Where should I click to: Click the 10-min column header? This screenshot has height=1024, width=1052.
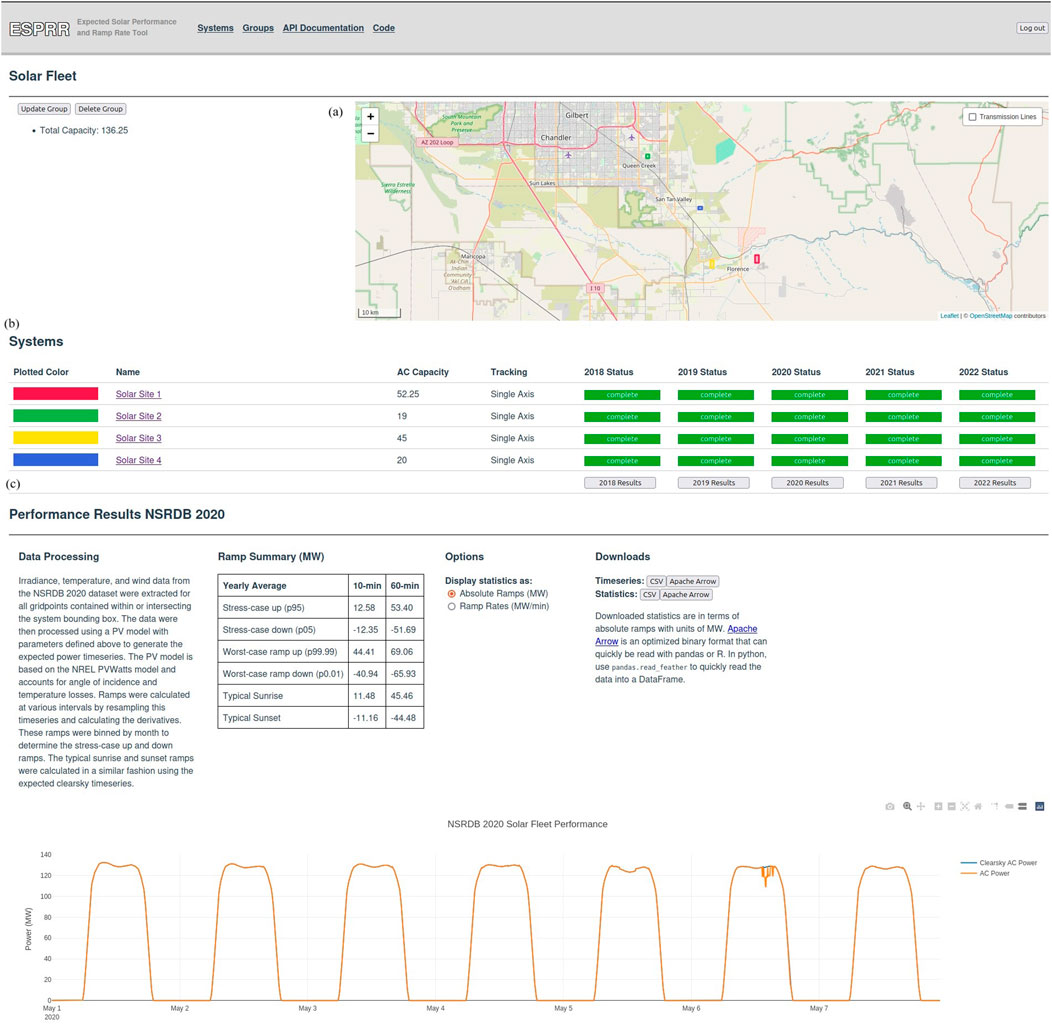367,586
